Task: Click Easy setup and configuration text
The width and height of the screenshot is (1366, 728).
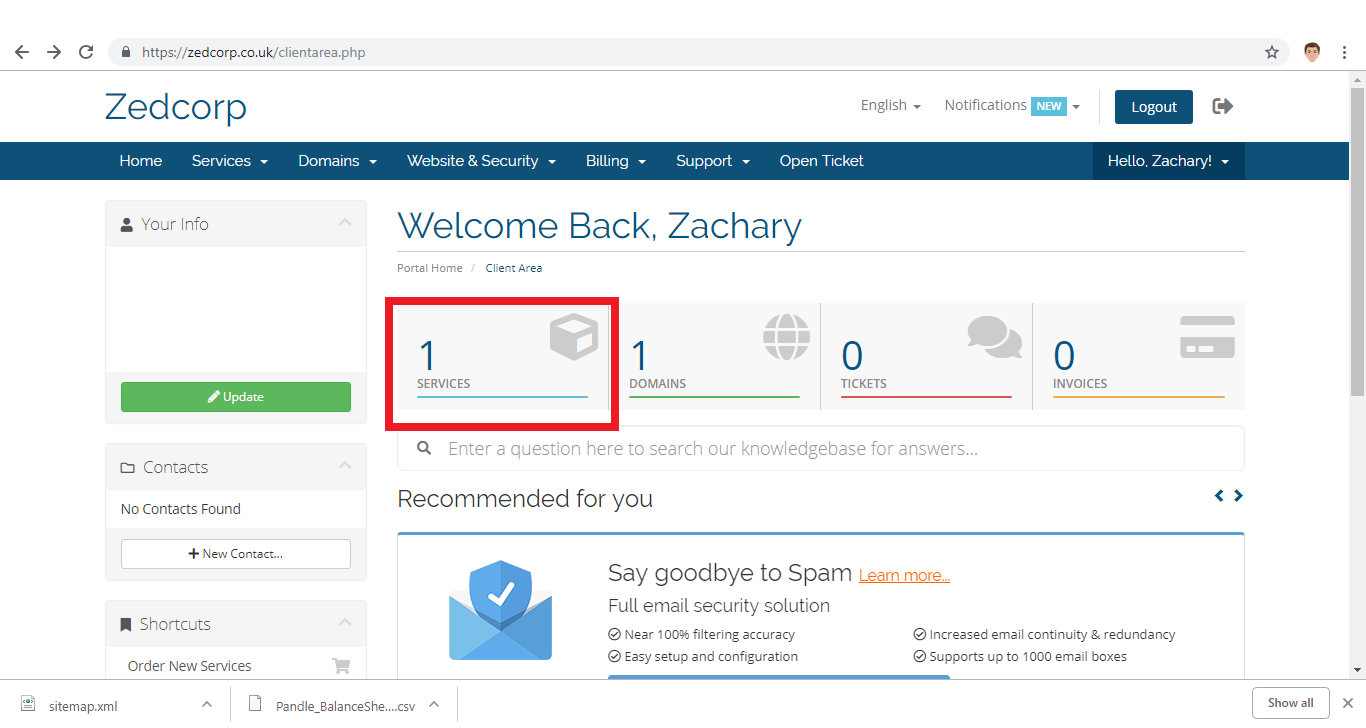Action: point(711,657)
